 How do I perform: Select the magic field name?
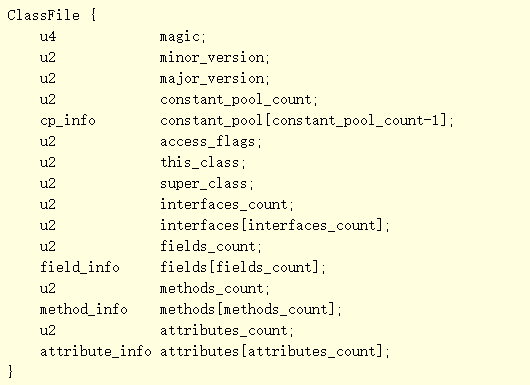tap(180, 37)
